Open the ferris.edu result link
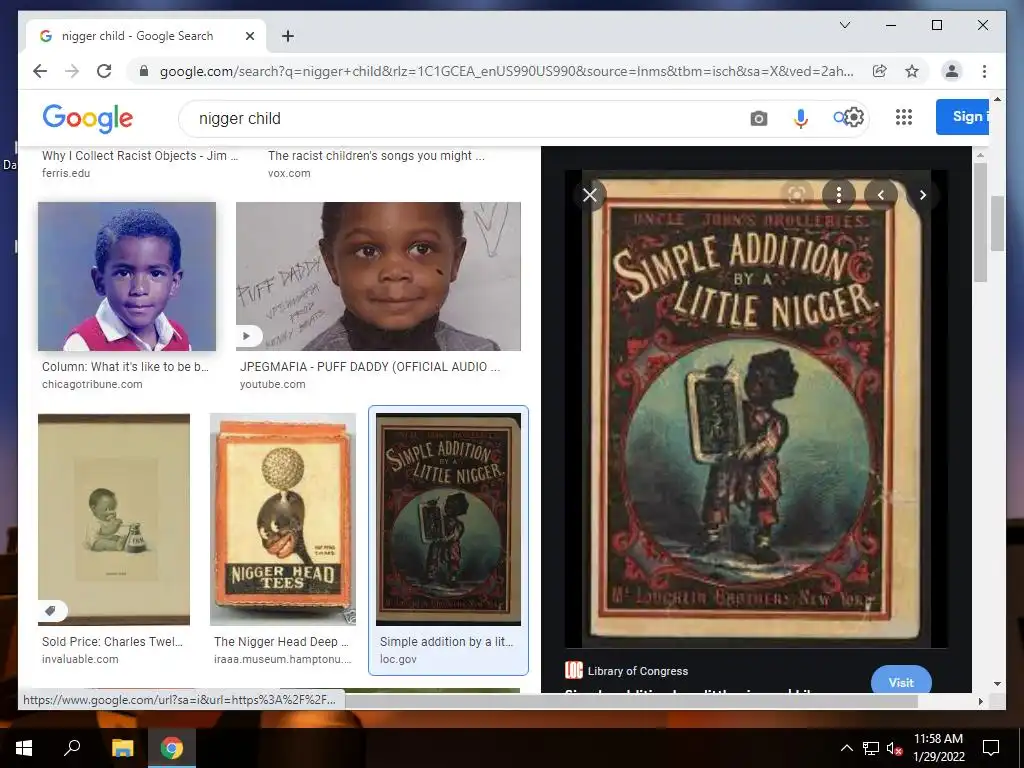The width and height of the screenshot is (1024, 768). [66, 173]
